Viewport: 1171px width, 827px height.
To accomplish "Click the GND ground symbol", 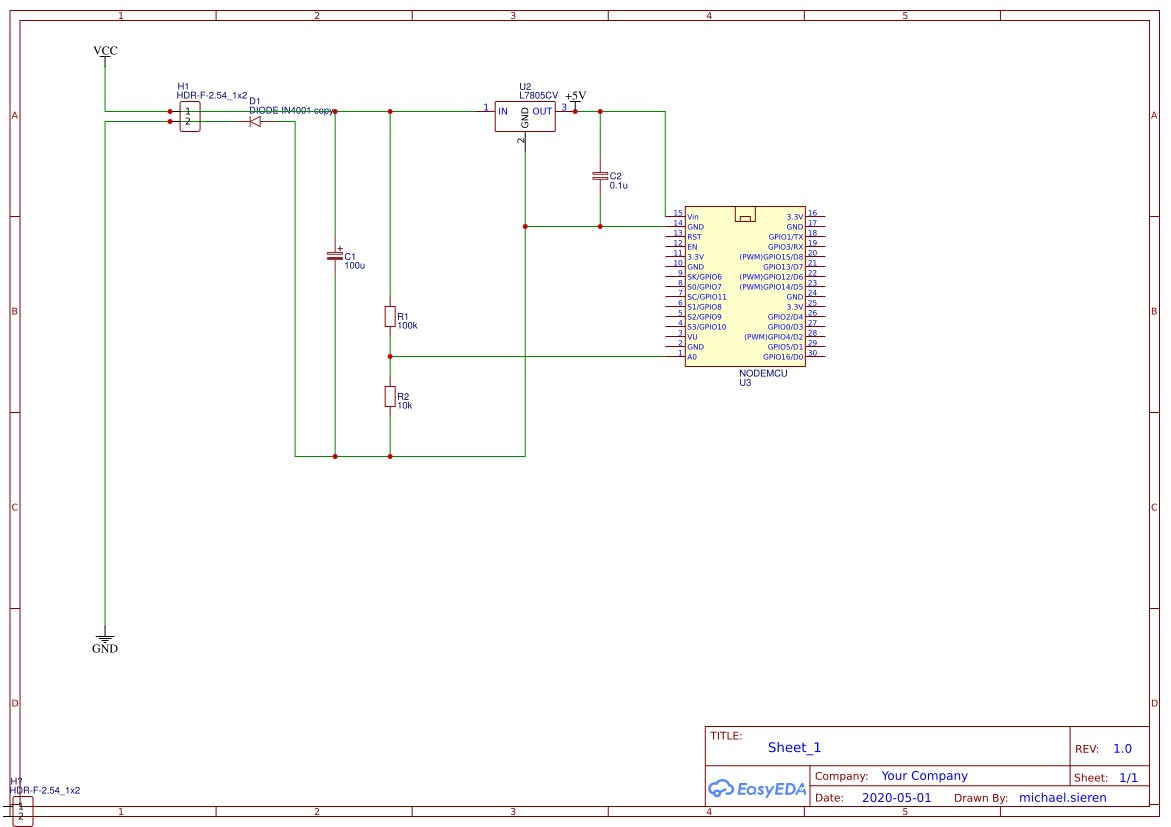I will 104,640.
